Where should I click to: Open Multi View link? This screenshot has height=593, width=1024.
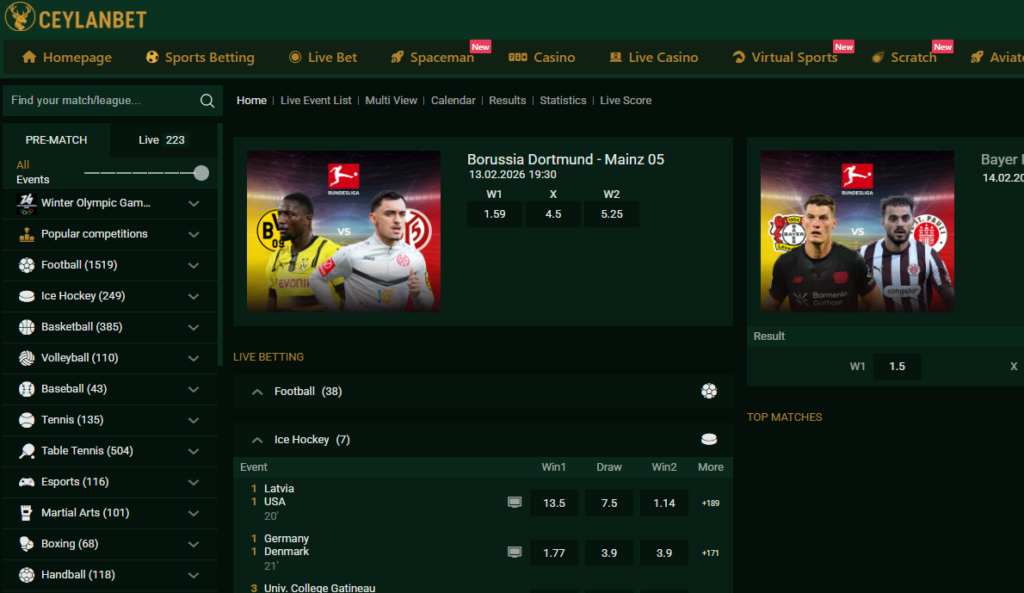(x=391, y=101)
